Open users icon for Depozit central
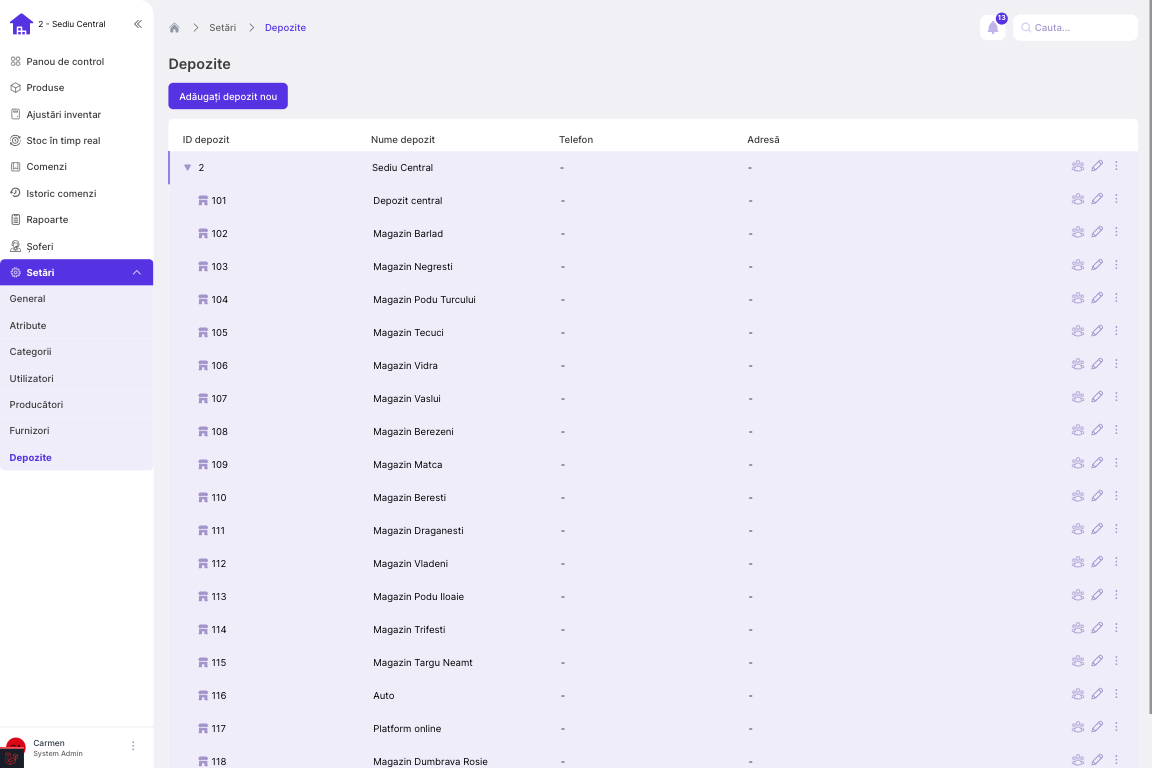 [1077, 199]
